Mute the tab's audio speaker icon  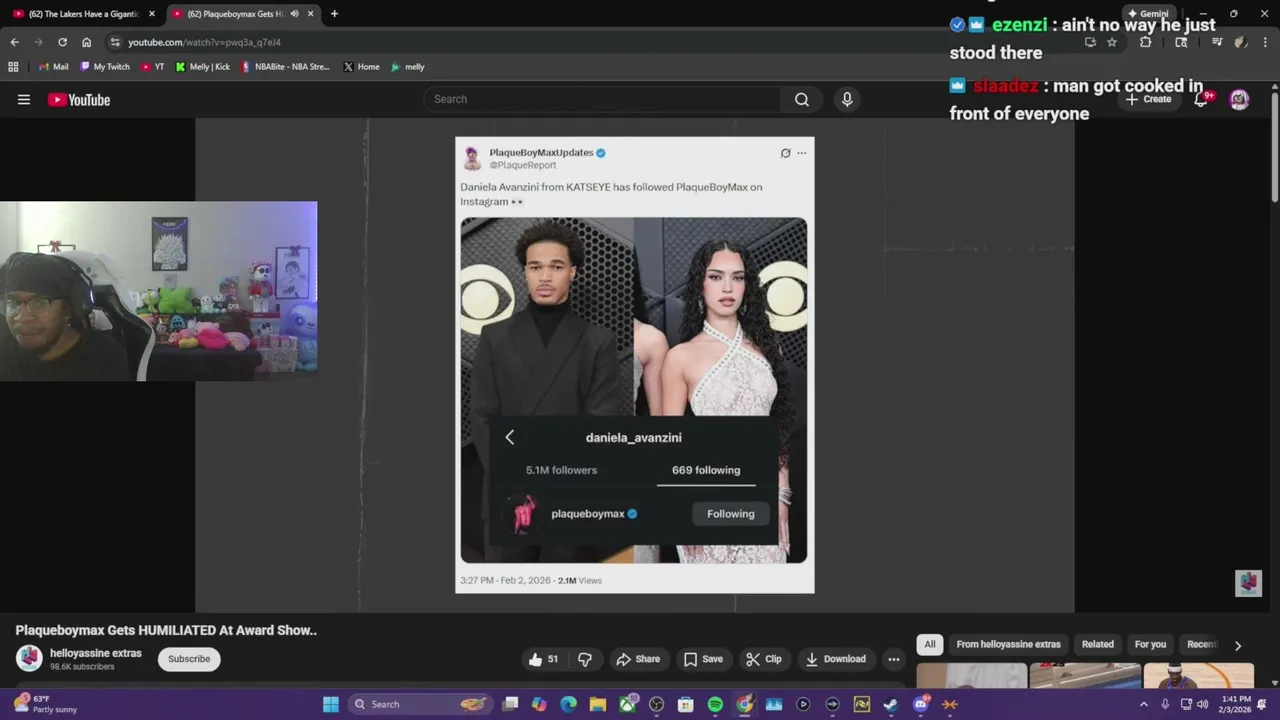coord(294,14)
